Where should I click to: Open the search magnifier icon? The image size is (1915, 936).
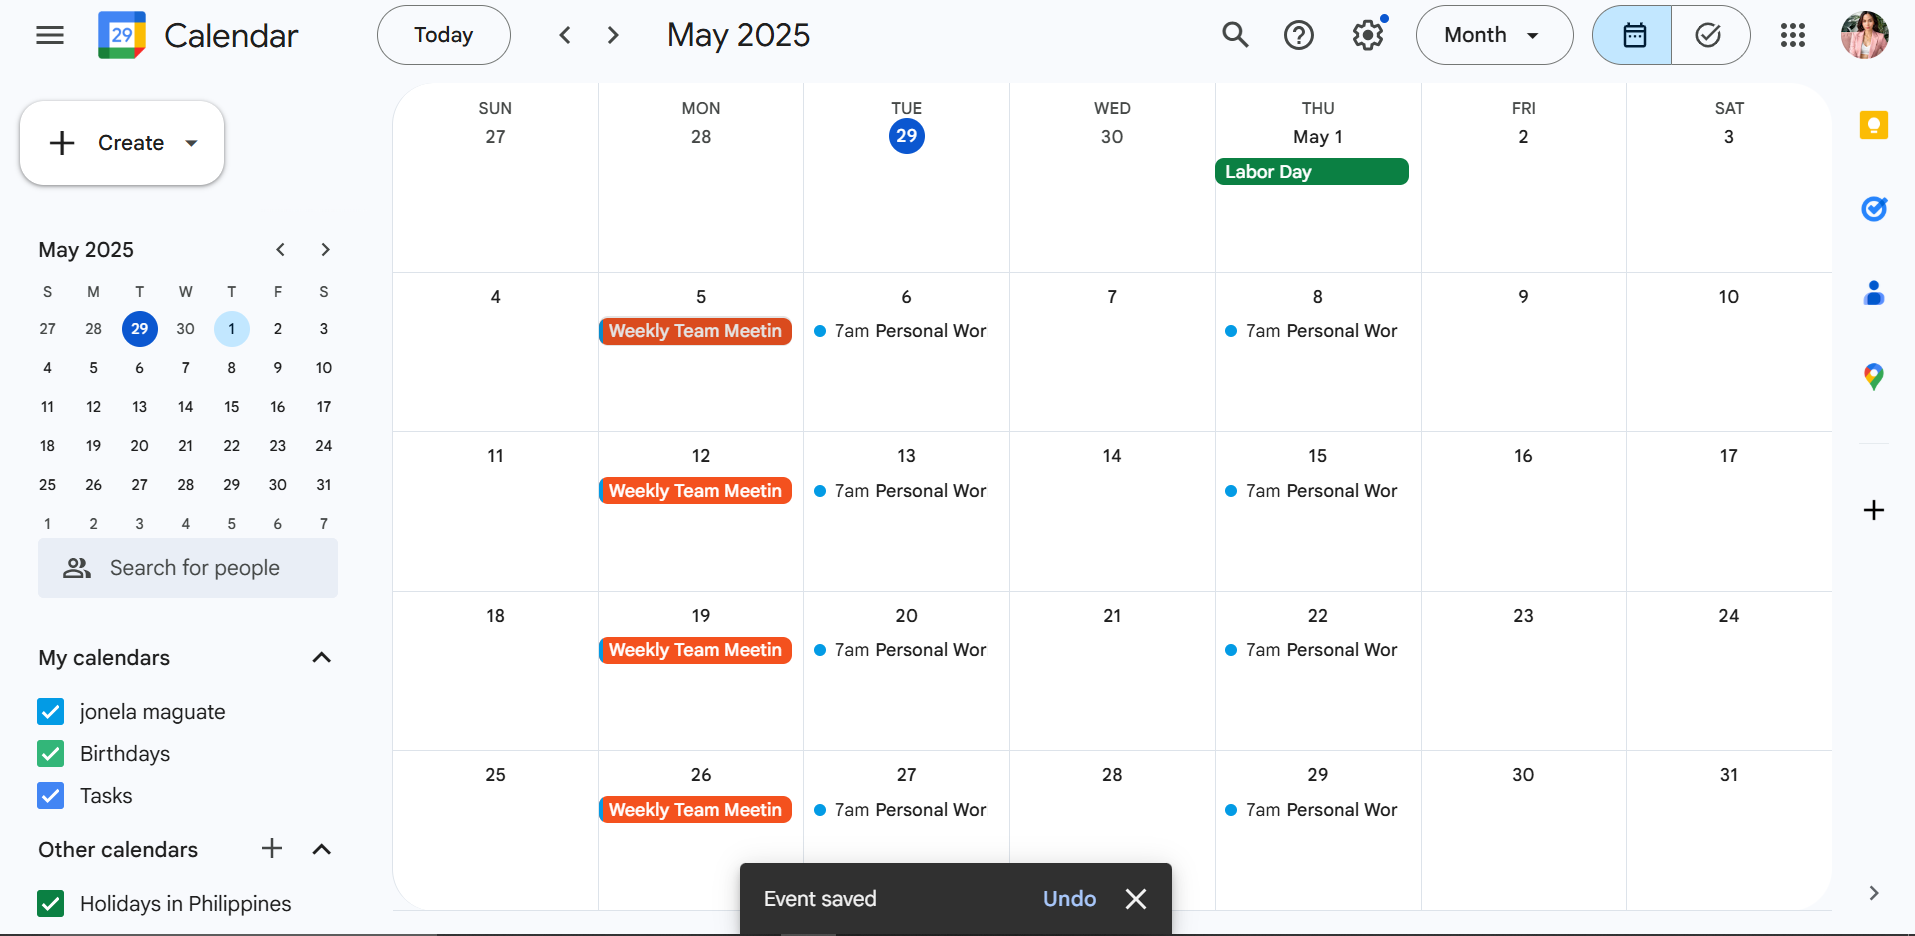coord(1236,35)
